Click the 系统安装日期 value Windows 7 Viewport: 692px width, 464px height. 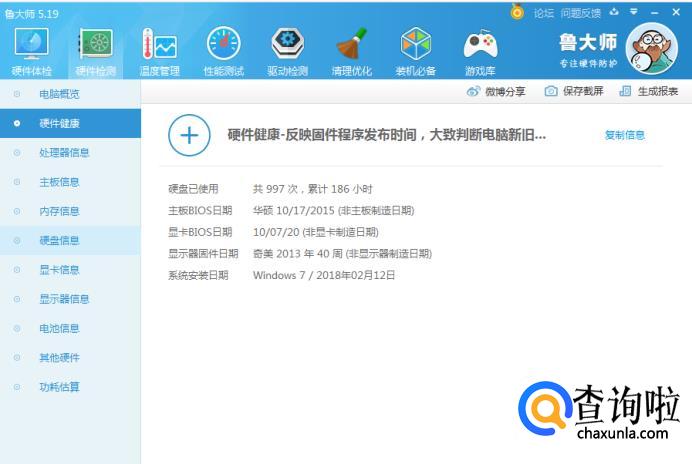(x=324, y=275)
